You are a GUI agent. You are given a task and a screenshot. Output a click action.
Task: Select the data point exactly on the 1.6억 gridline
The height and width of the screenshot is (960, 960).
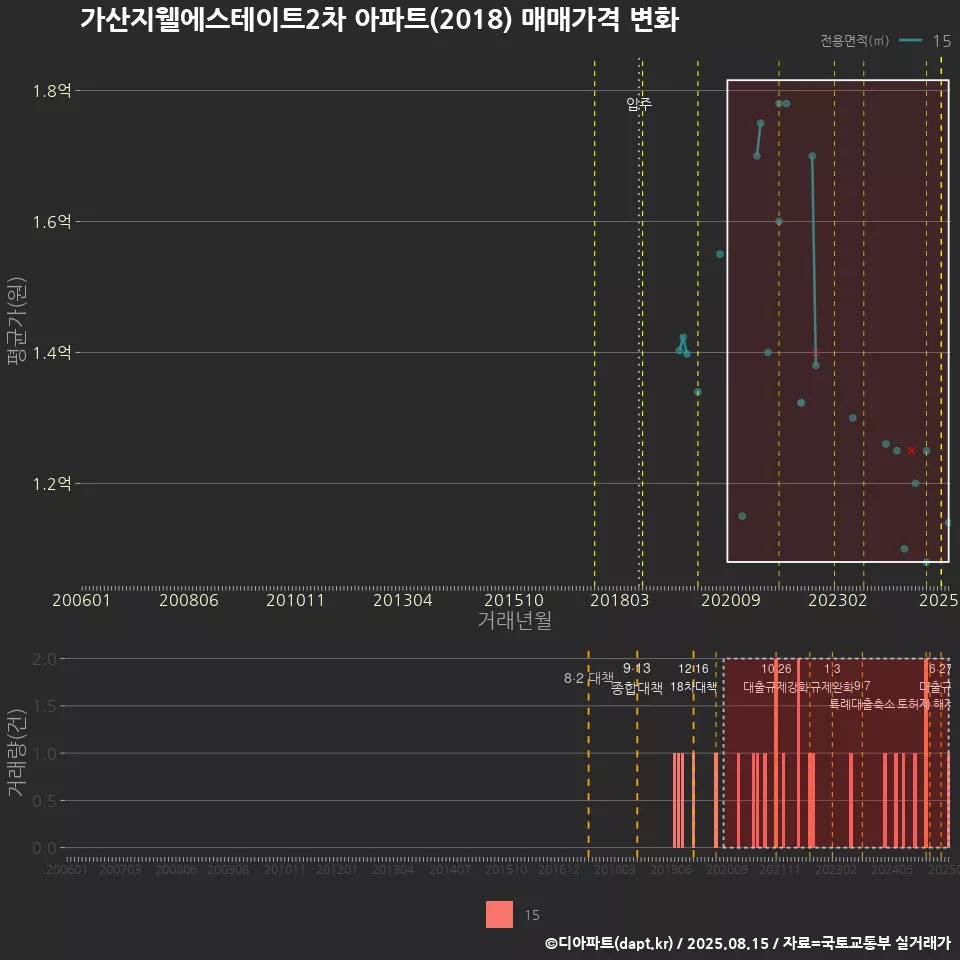[x=779, y=222]
